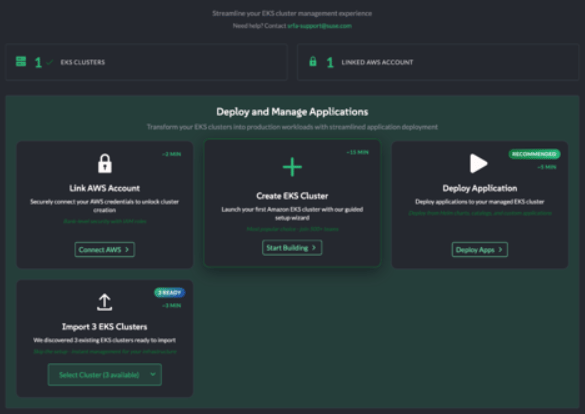The width and height of the screenshot is (585, 414).
Task: Click the number 1 beside EKS Clusters
Action: pos(38,62)
